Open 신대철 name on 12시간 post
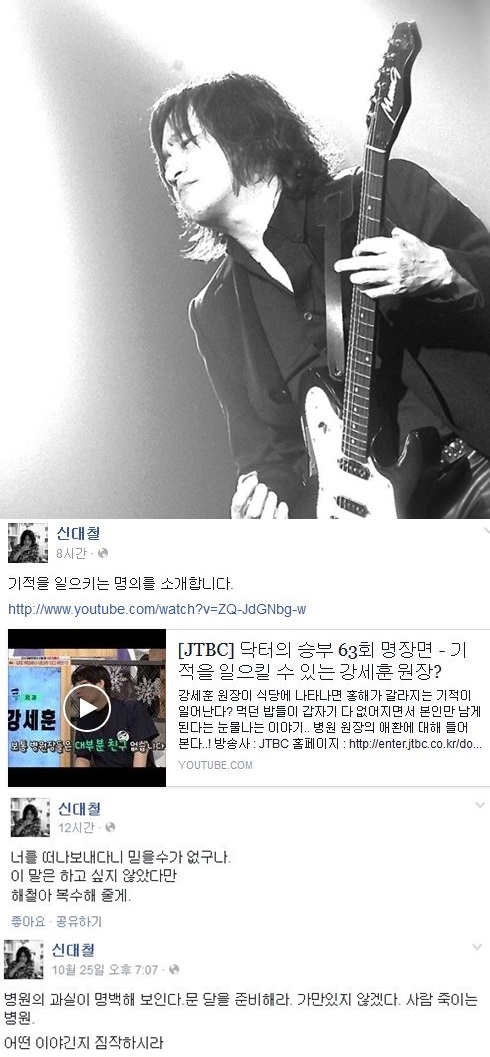The height and width of the screenshot is (1057, 490). (79, 808)
